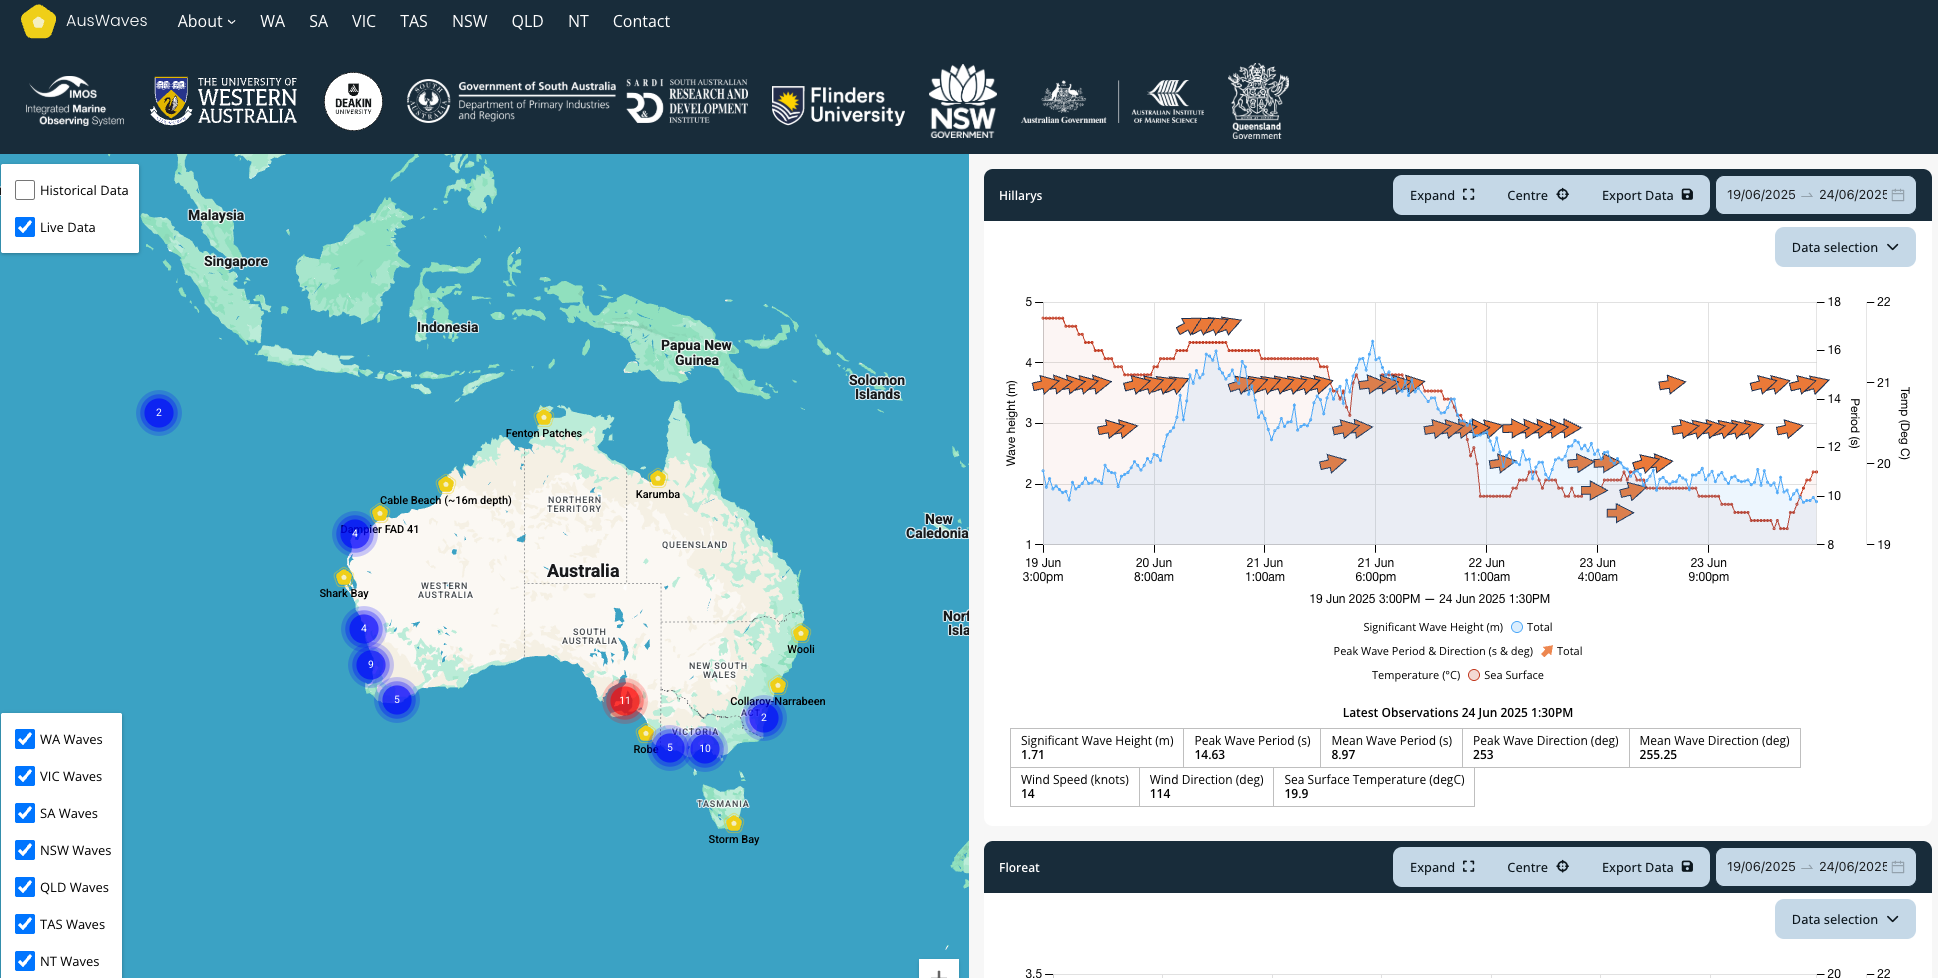Click the Export Data save icon for Floreat
This screenshot has width=1938, height=978.
[x=1687, y=867]
